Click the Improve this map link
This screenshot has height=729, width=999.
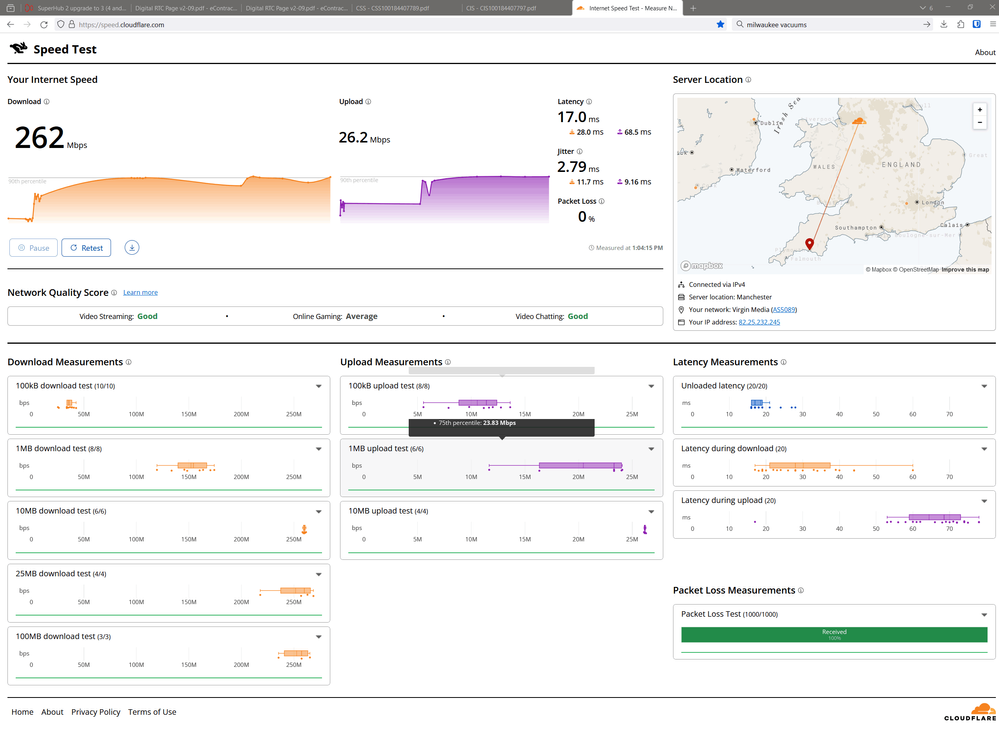click(965, 270)
